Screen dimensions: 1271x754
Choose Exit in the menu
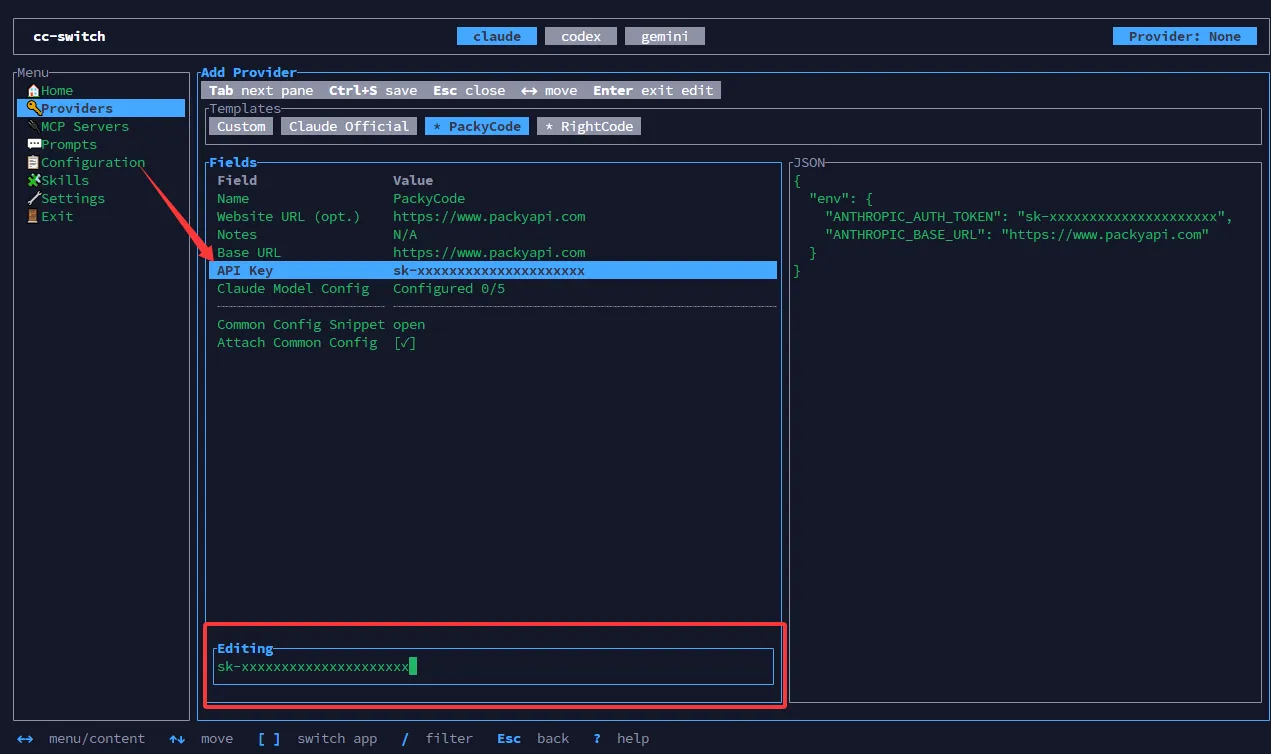[101, 216]
